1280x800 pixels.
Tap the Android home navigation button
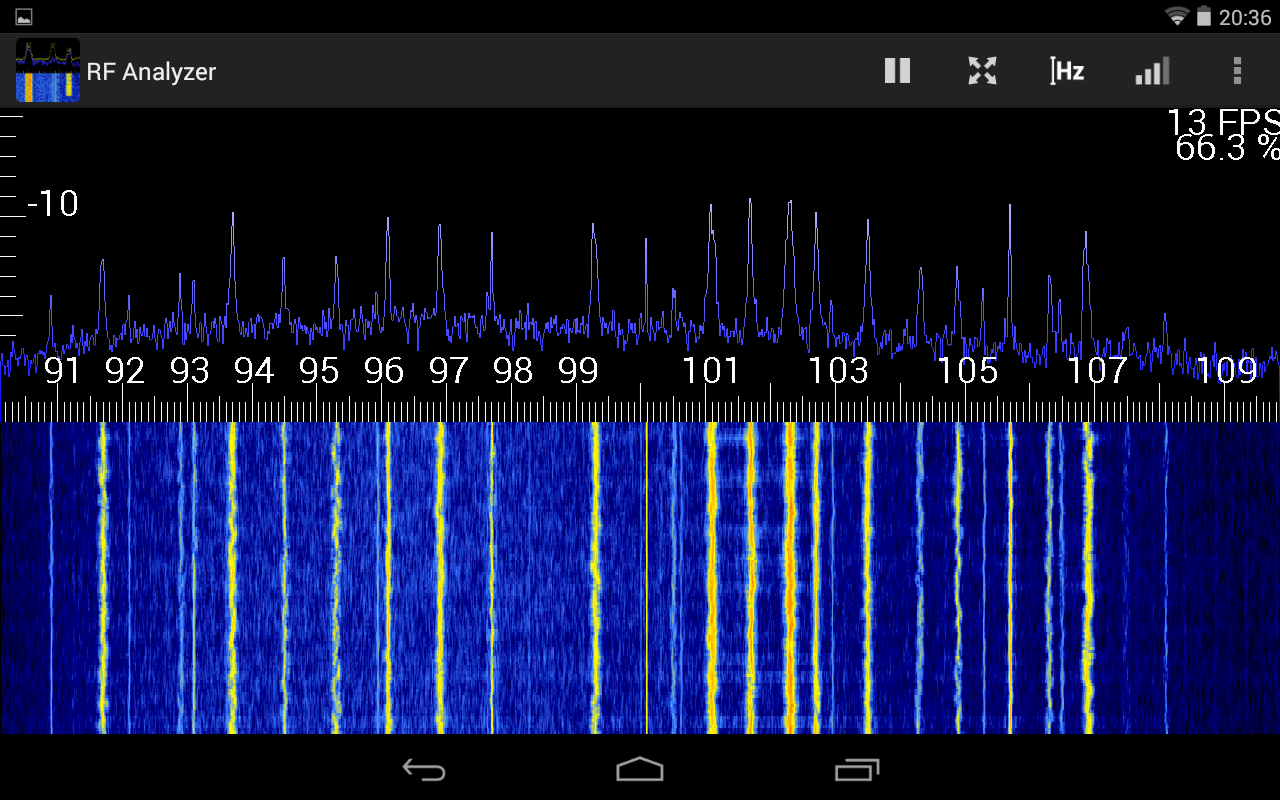pos(640,769)
